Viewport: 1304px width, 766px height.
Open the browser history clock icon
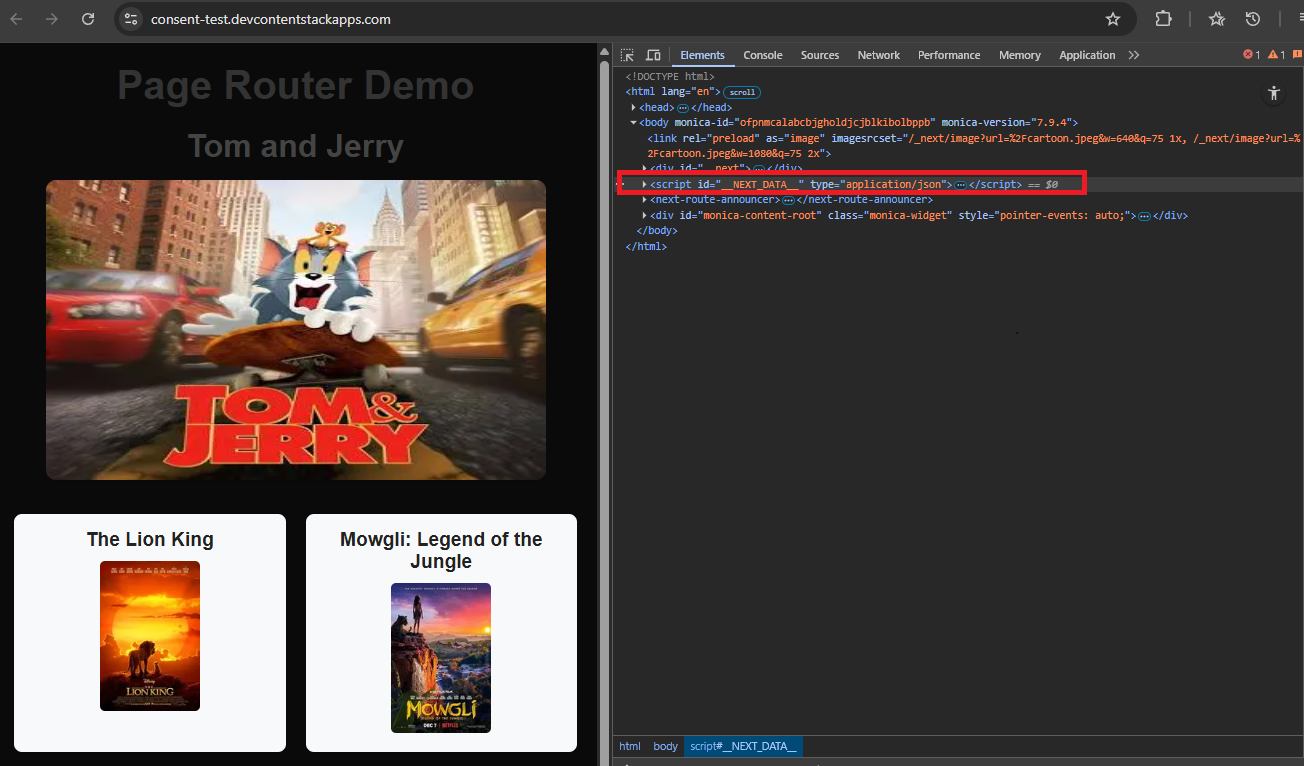click(x=1252, y=19)
